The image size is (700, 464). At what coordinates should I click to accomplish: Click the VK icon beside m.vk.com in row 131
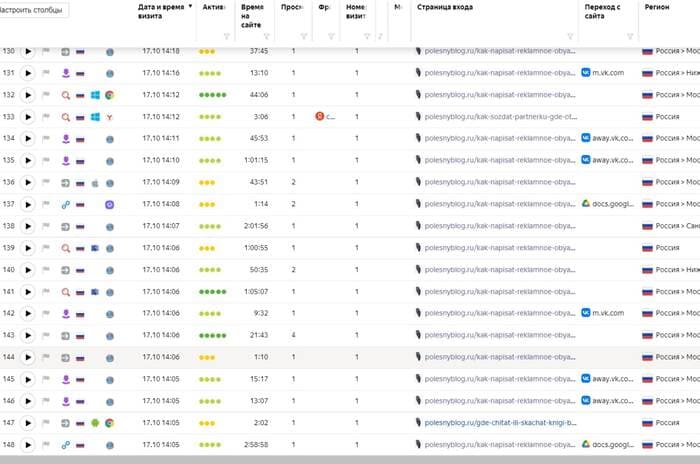coord(586,72)
